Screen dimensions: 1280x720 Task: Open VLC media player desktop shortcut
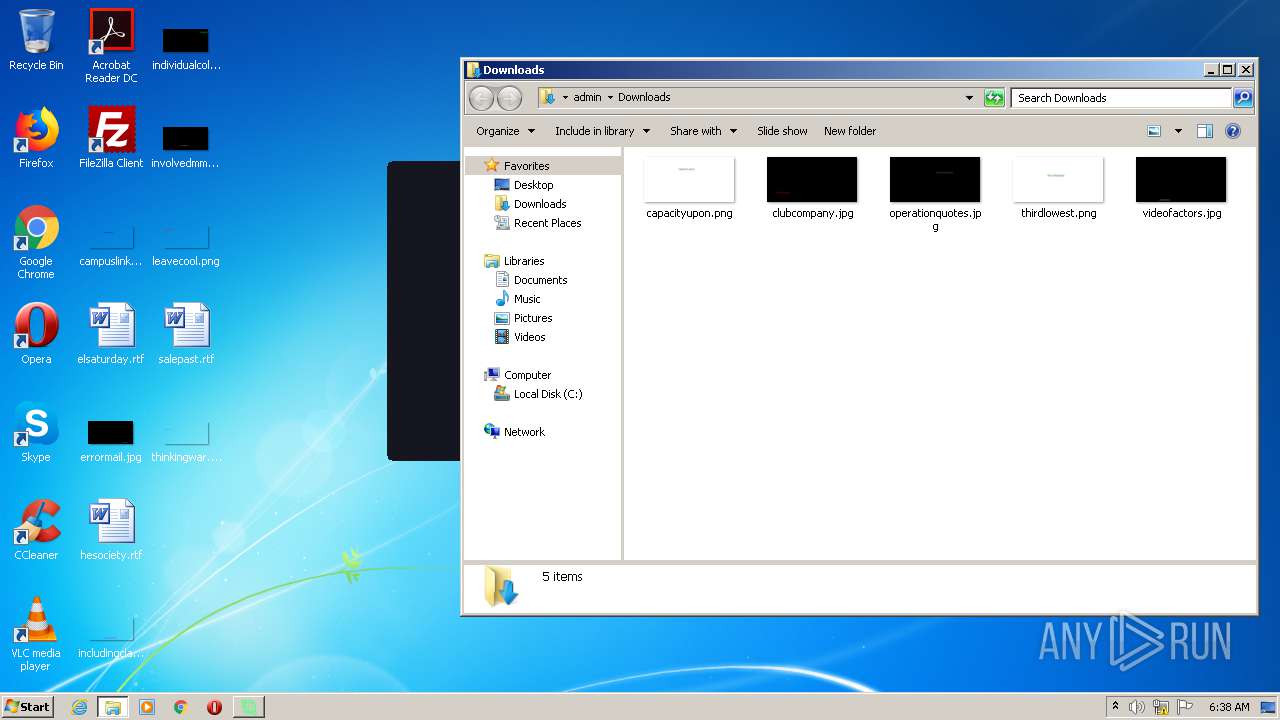(x=36, y=634)
